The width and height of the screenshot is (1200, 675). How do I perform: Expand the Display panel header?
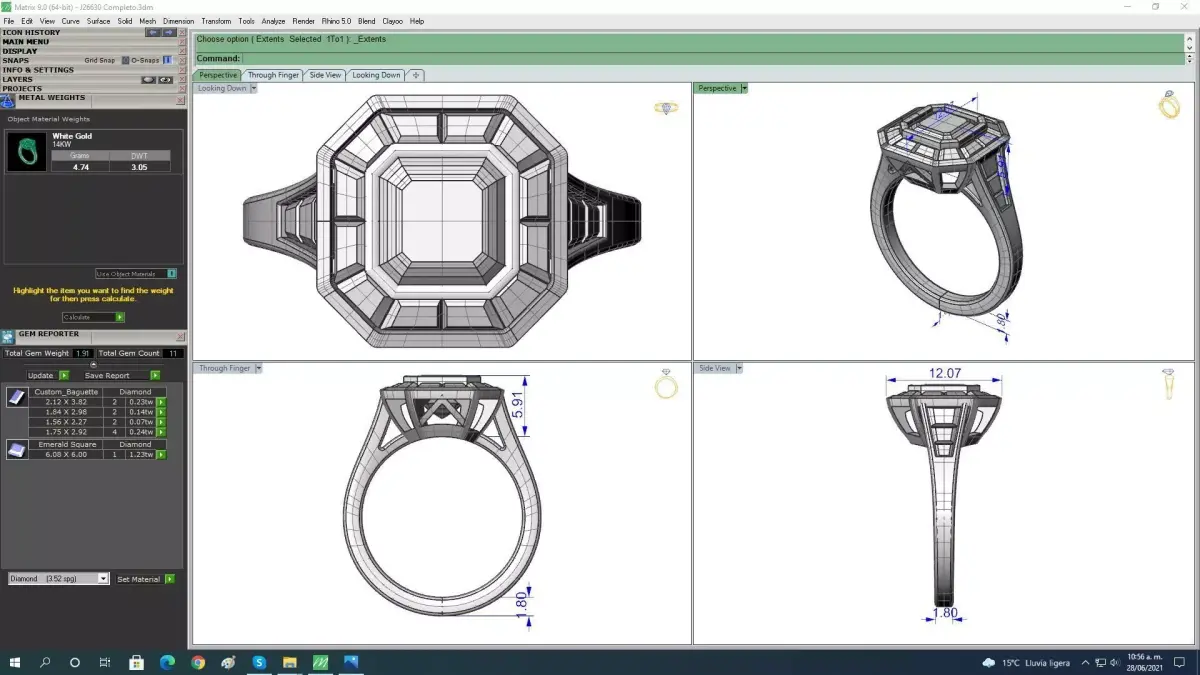[x=90, y=51]
